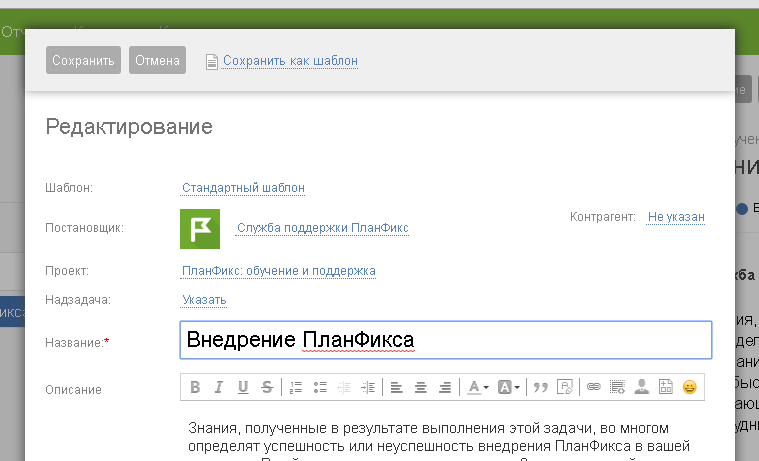Viewport: 759px width, 461px height.
Task: Align description text left
Action: tap(396, 387)
